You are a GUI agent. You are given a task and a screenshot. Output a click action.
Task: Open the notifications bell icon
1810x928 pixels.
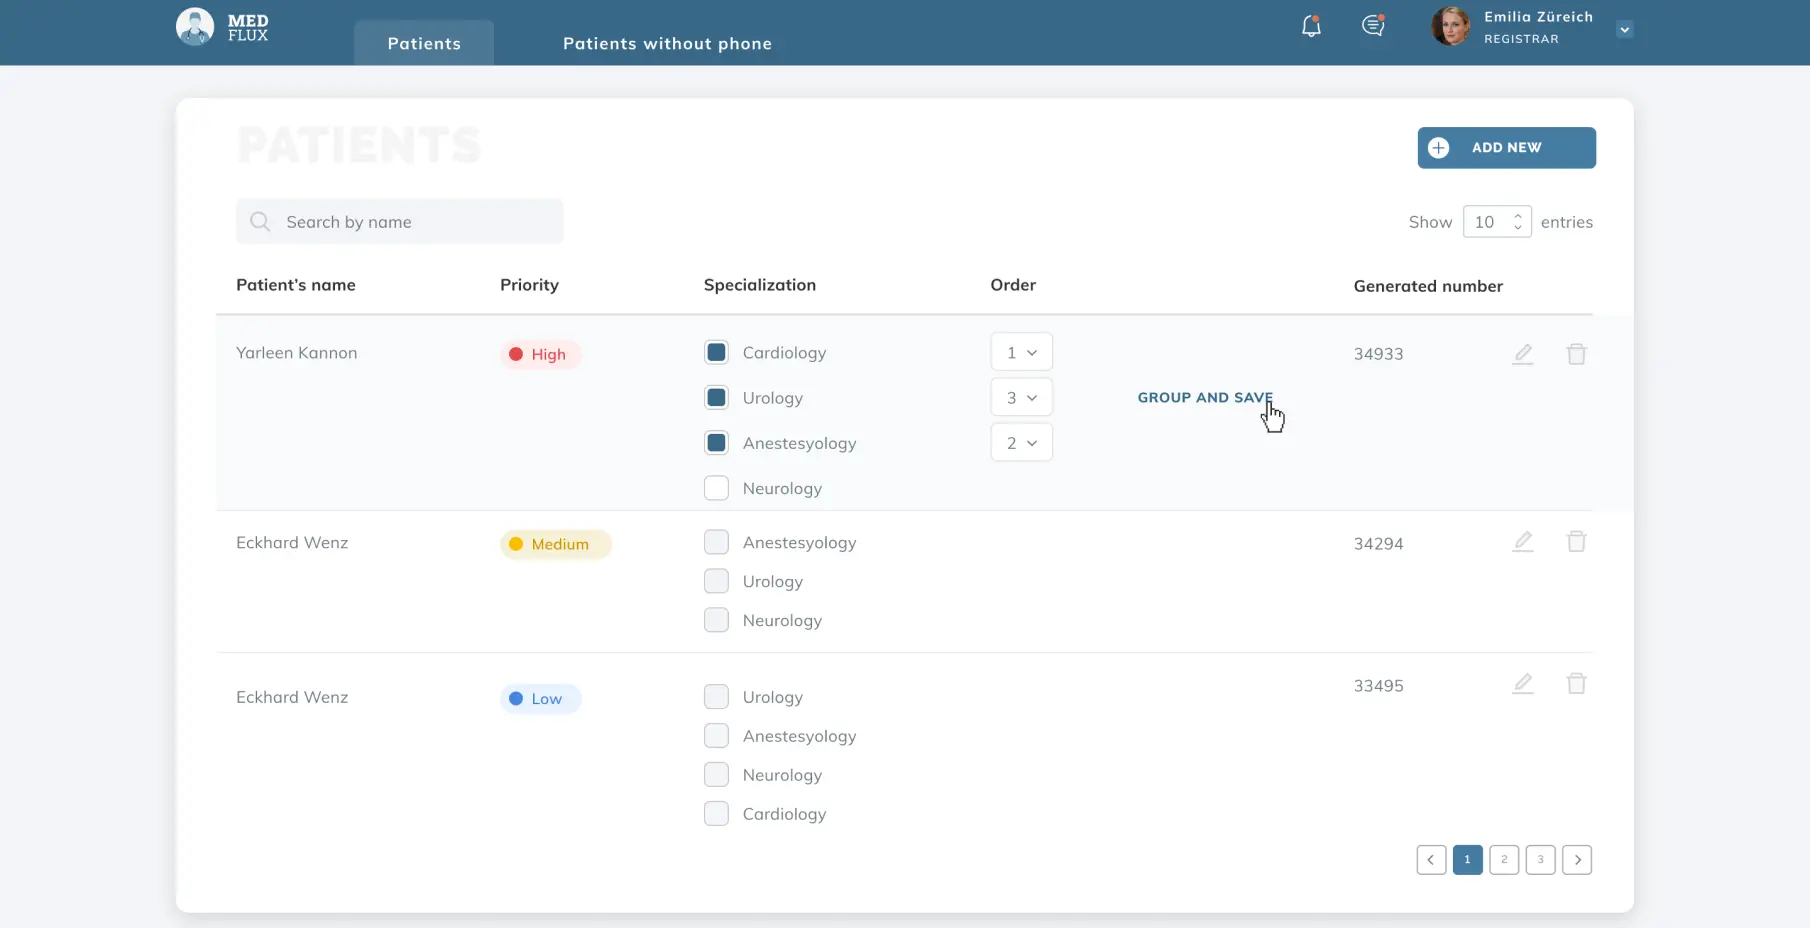pyautogui.click(x=1310, y=27)
